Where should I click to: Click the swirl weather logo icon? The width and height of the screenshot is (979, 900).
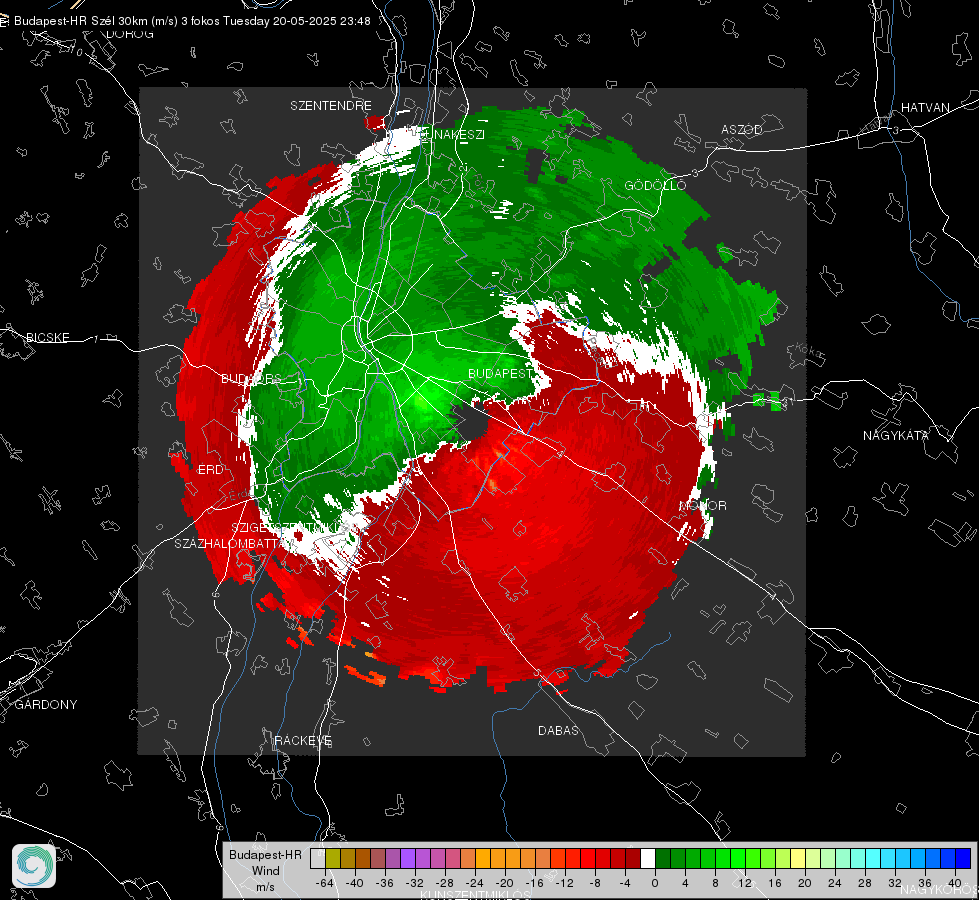(34, 866)
